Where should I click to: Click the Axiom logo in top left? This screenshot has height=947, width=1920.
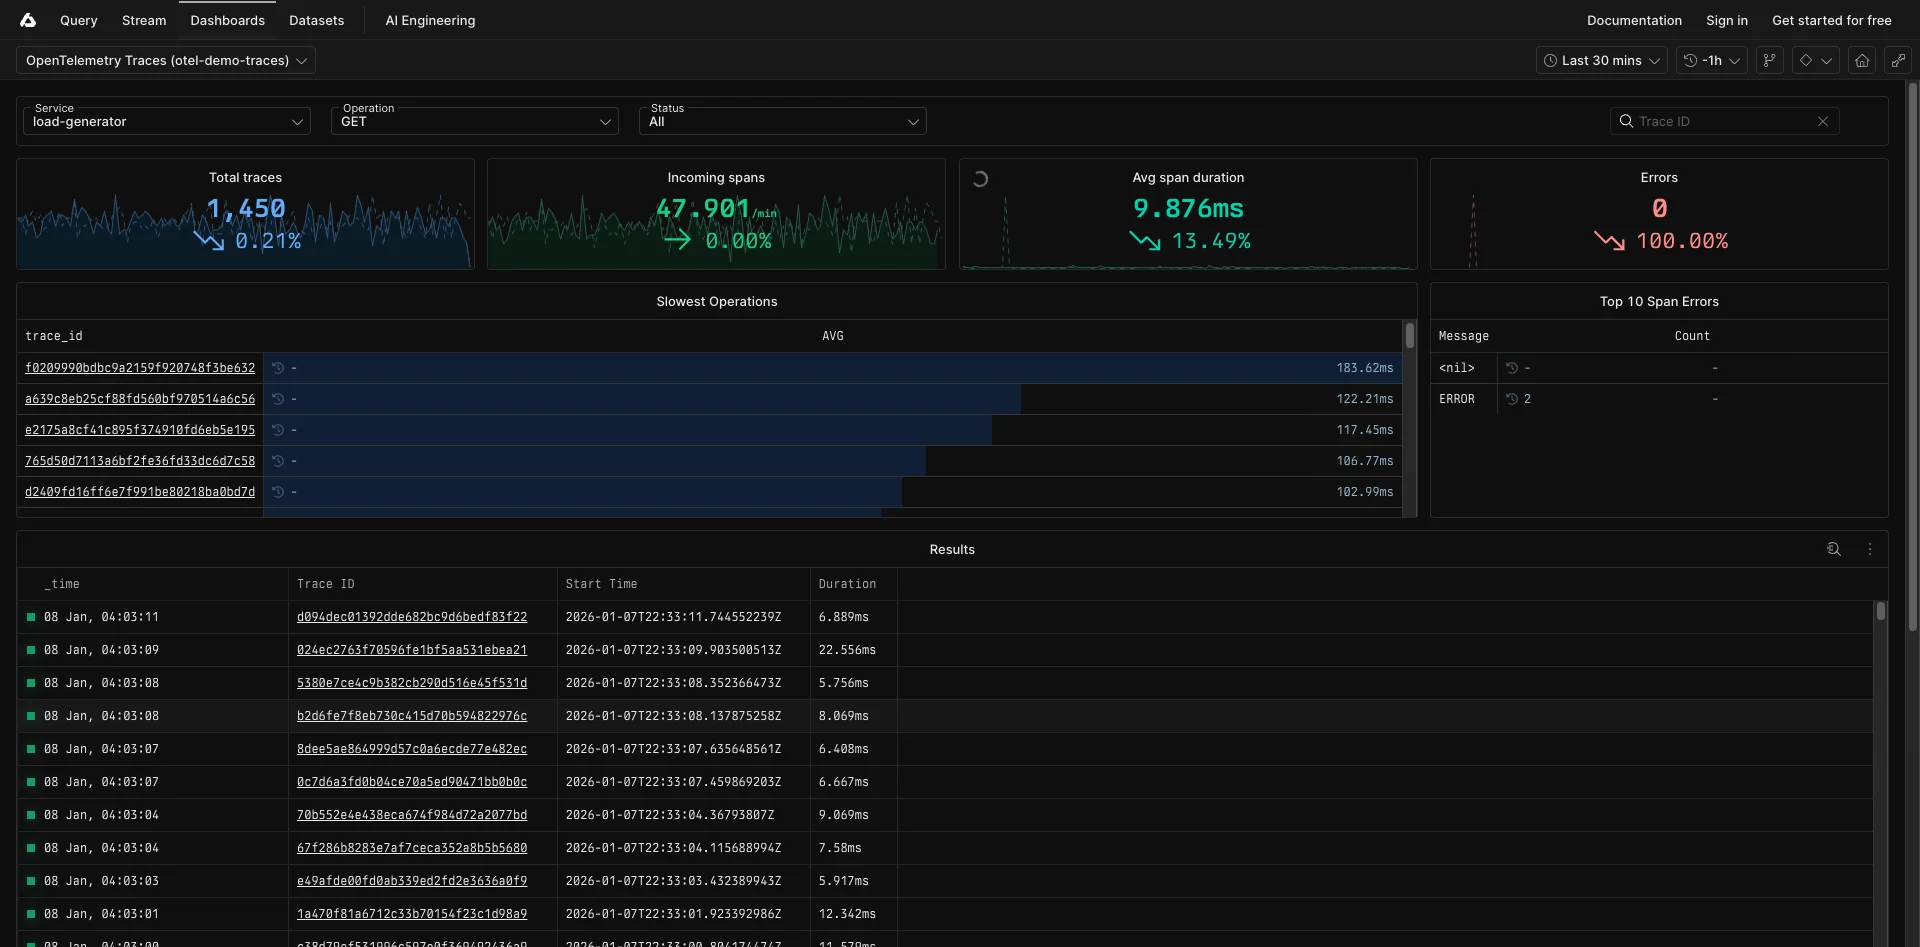pos(27,20)
